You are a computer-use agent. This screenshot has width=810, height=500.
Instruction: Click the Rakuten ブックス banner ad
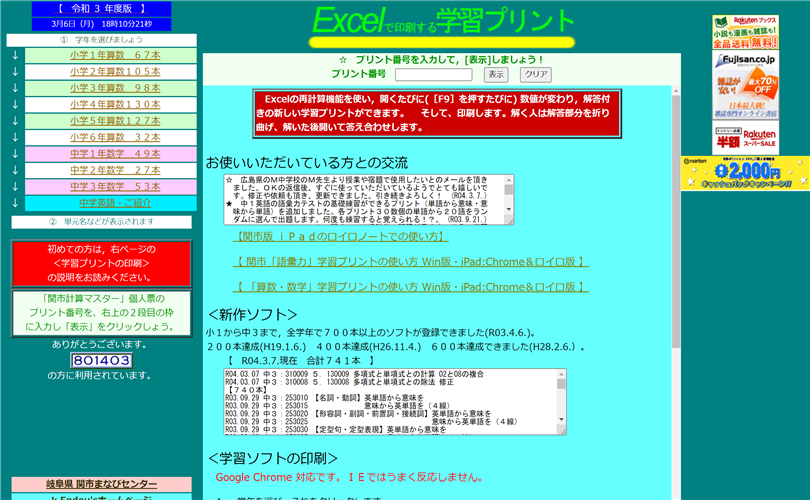(745, 32)
